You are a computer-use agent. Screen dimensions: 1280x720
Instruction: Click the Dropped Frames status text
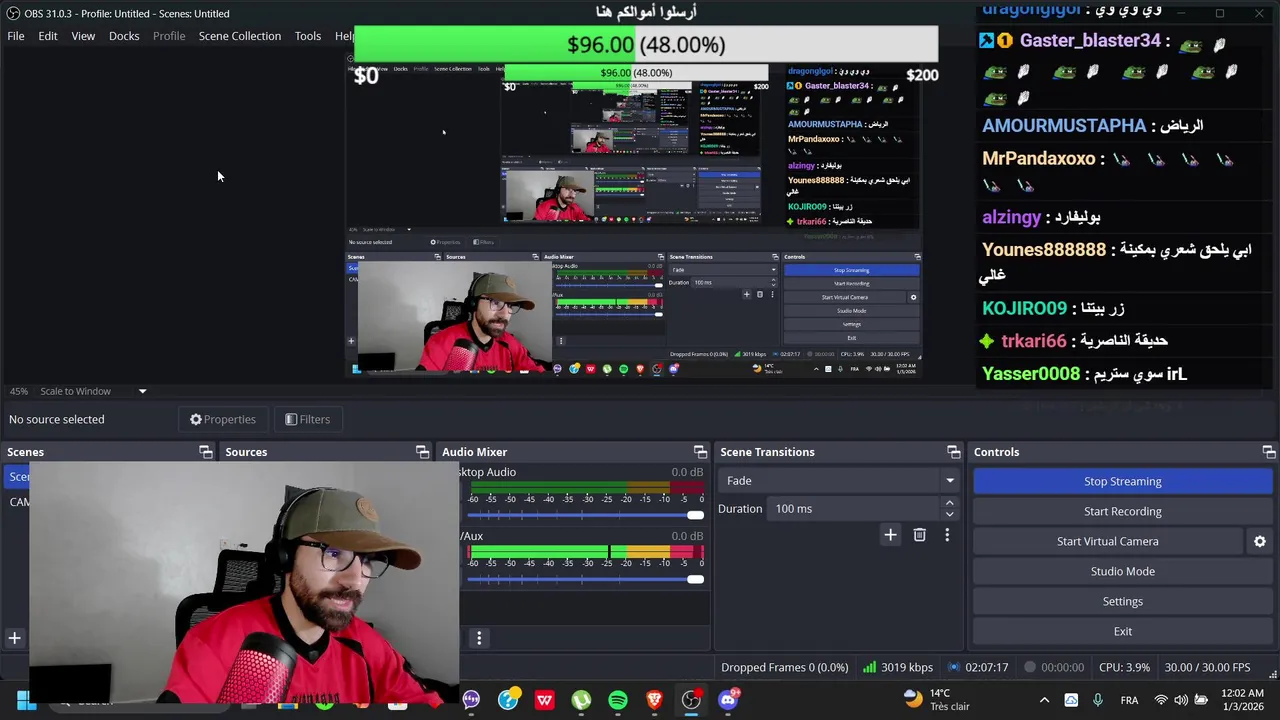click(785, 667)
